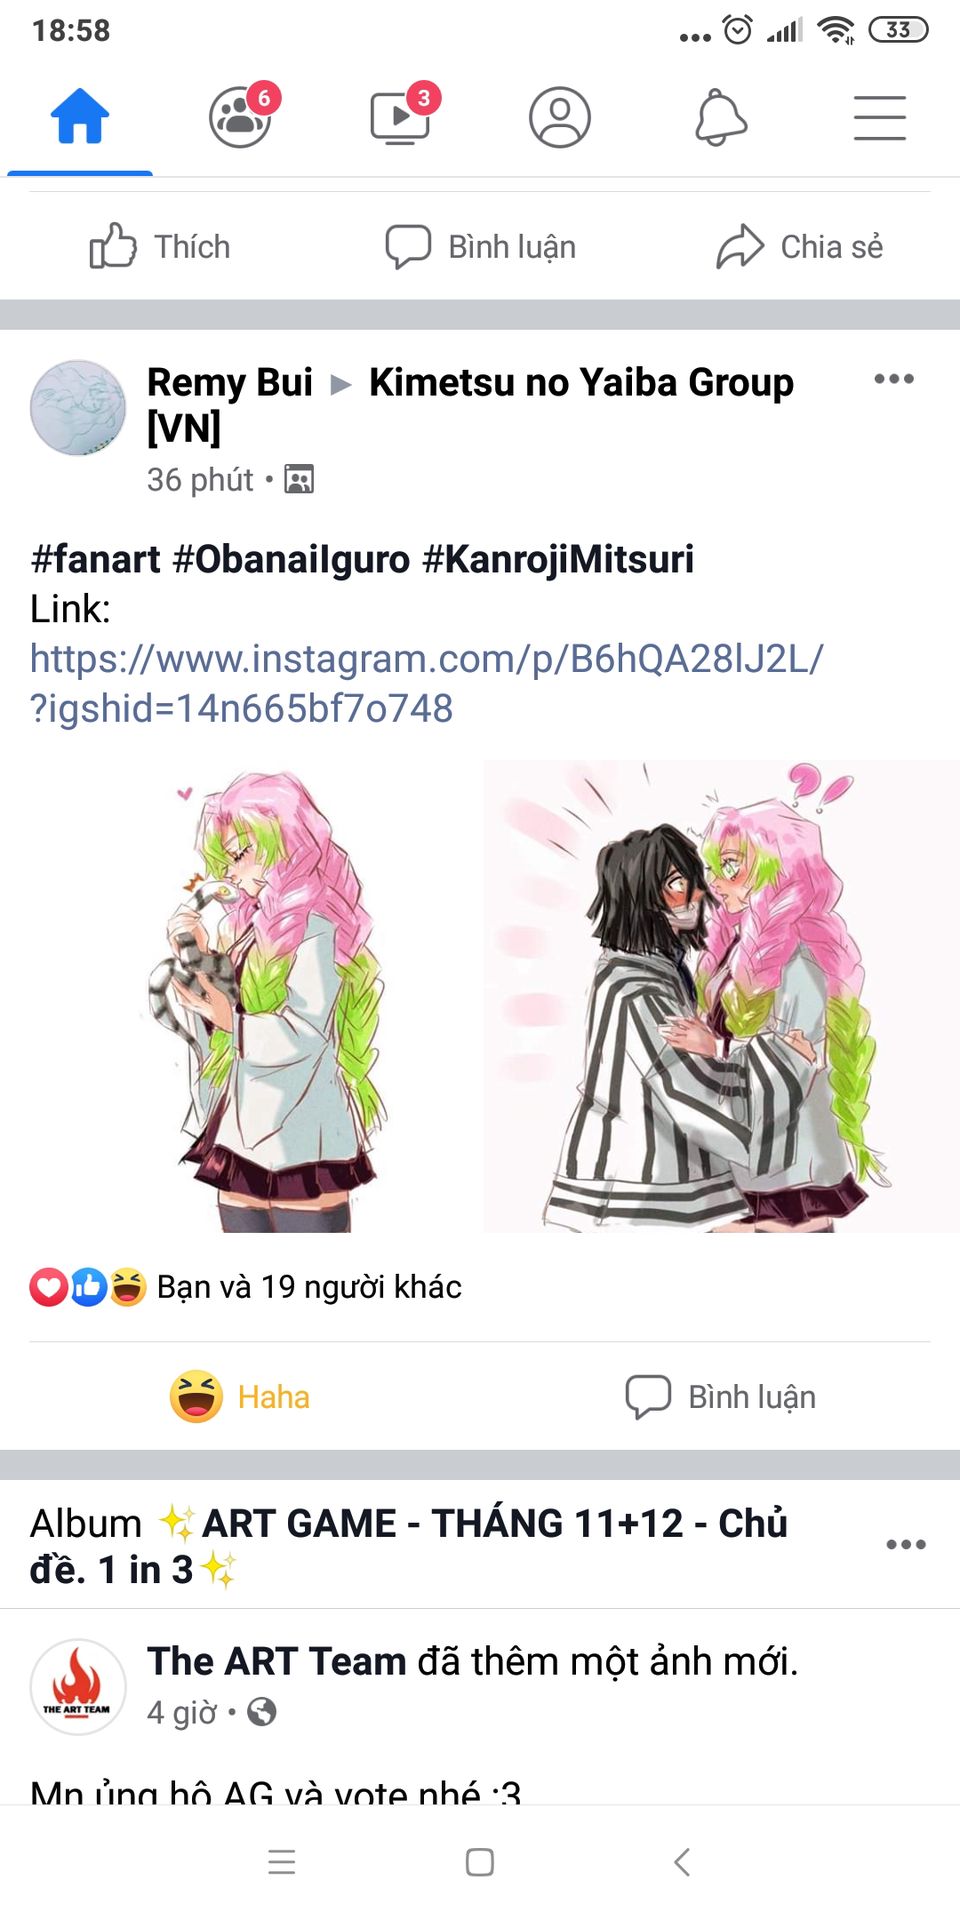The height and width of the screenshot is (1920, 960).
Task: Tap the Android back navigation button
Action: click(x=682, y=1862)
